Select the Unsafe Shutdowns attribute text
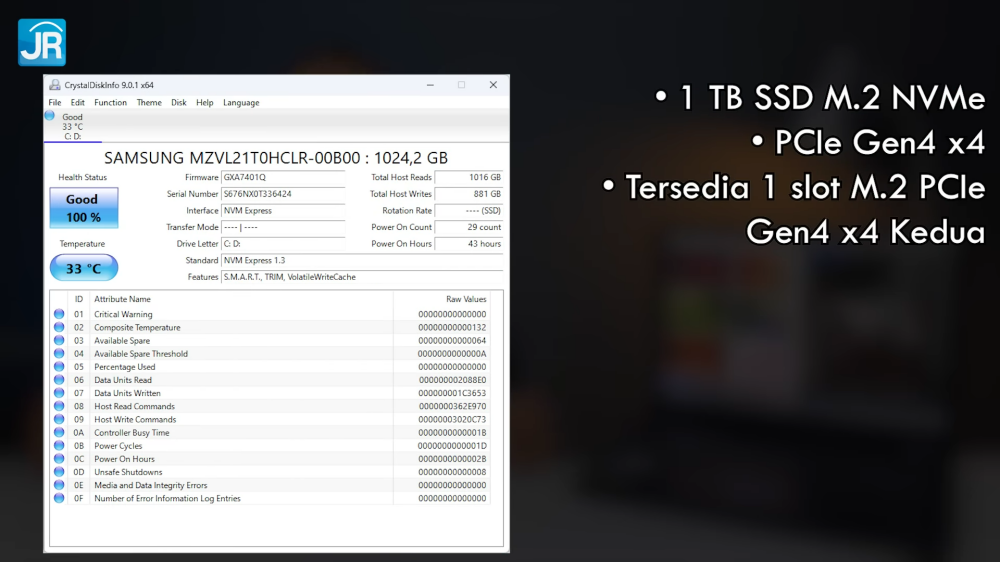The height and width of the screenshot is (562, 1000). (x=128, y=472)
